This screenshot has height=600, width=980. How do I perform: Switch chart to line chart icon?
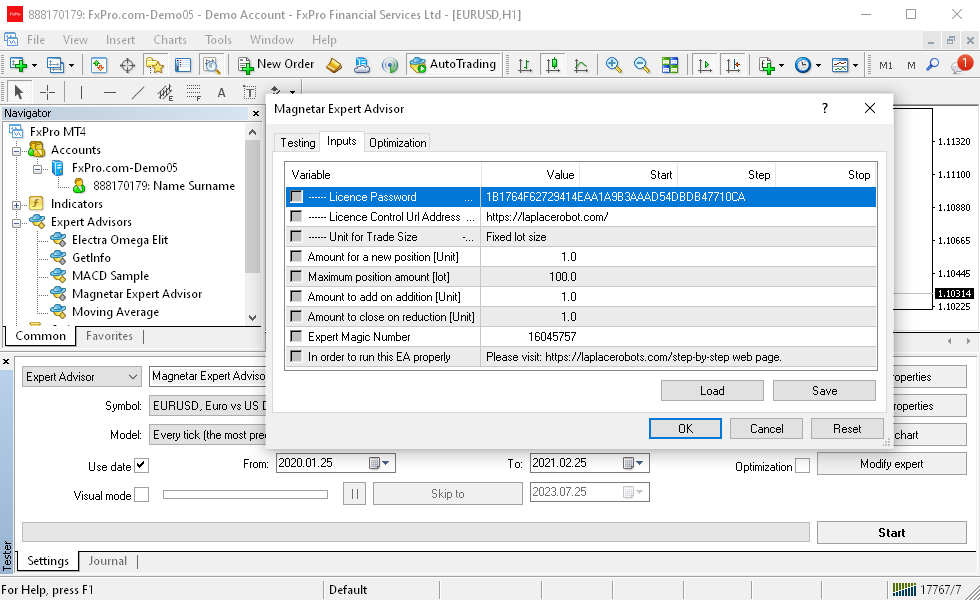tap(581, 64)
